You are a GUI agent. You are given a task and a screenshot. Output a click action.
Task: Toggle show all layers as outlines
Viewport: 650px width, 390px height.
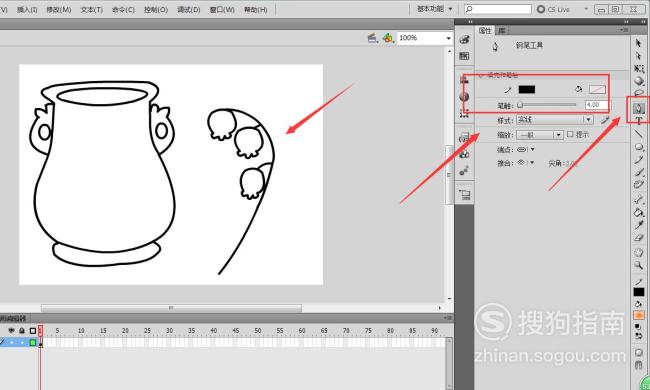[x=33, y=331]
